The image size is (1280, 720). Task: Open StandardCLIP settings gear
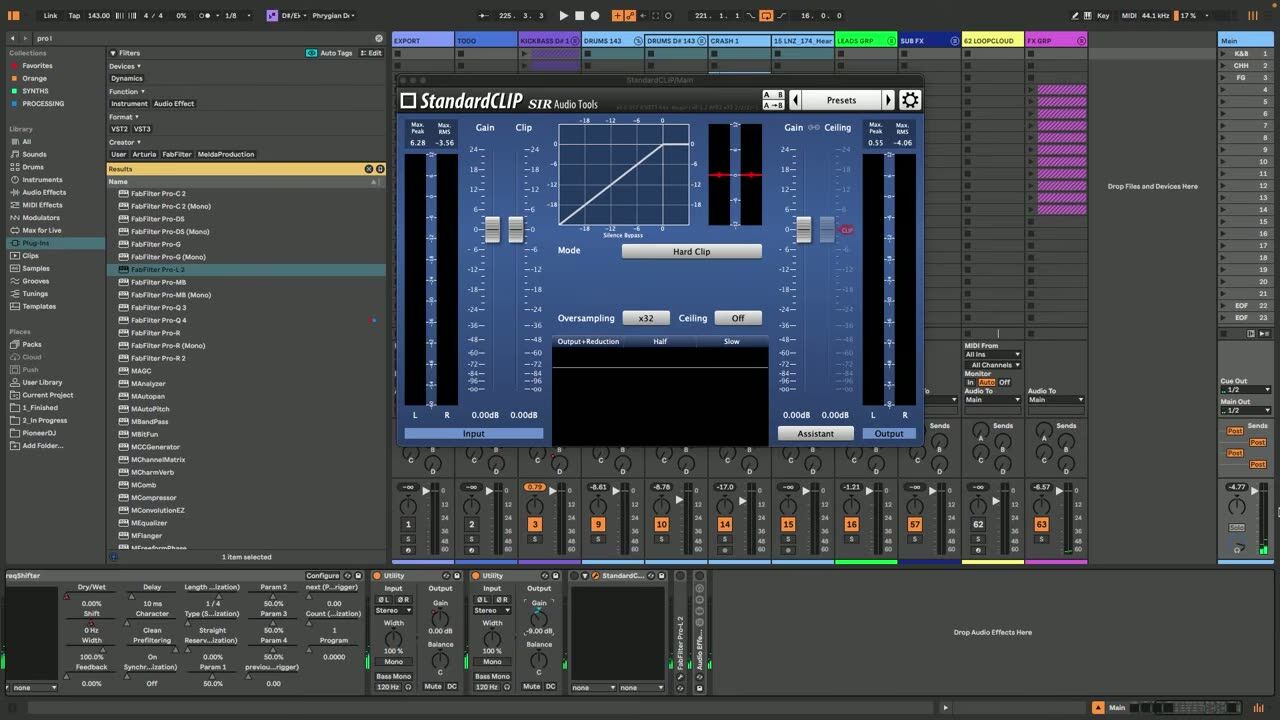point(909,100)
